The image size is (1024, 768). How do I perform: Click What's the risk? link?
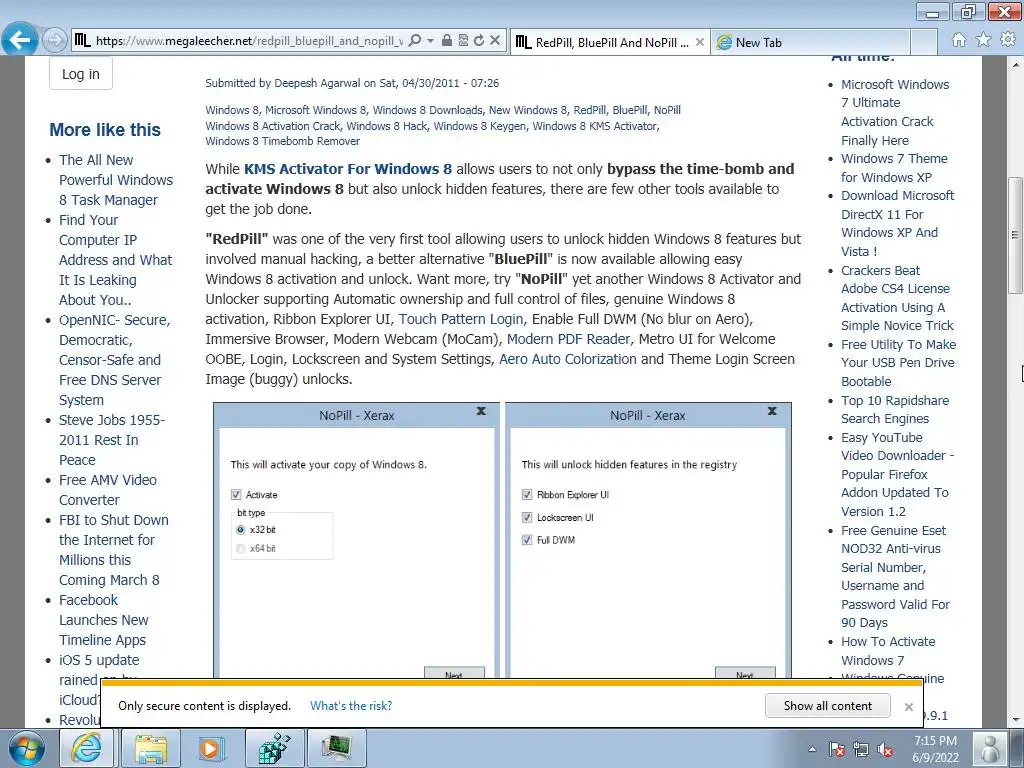click(x=351, y=706)
